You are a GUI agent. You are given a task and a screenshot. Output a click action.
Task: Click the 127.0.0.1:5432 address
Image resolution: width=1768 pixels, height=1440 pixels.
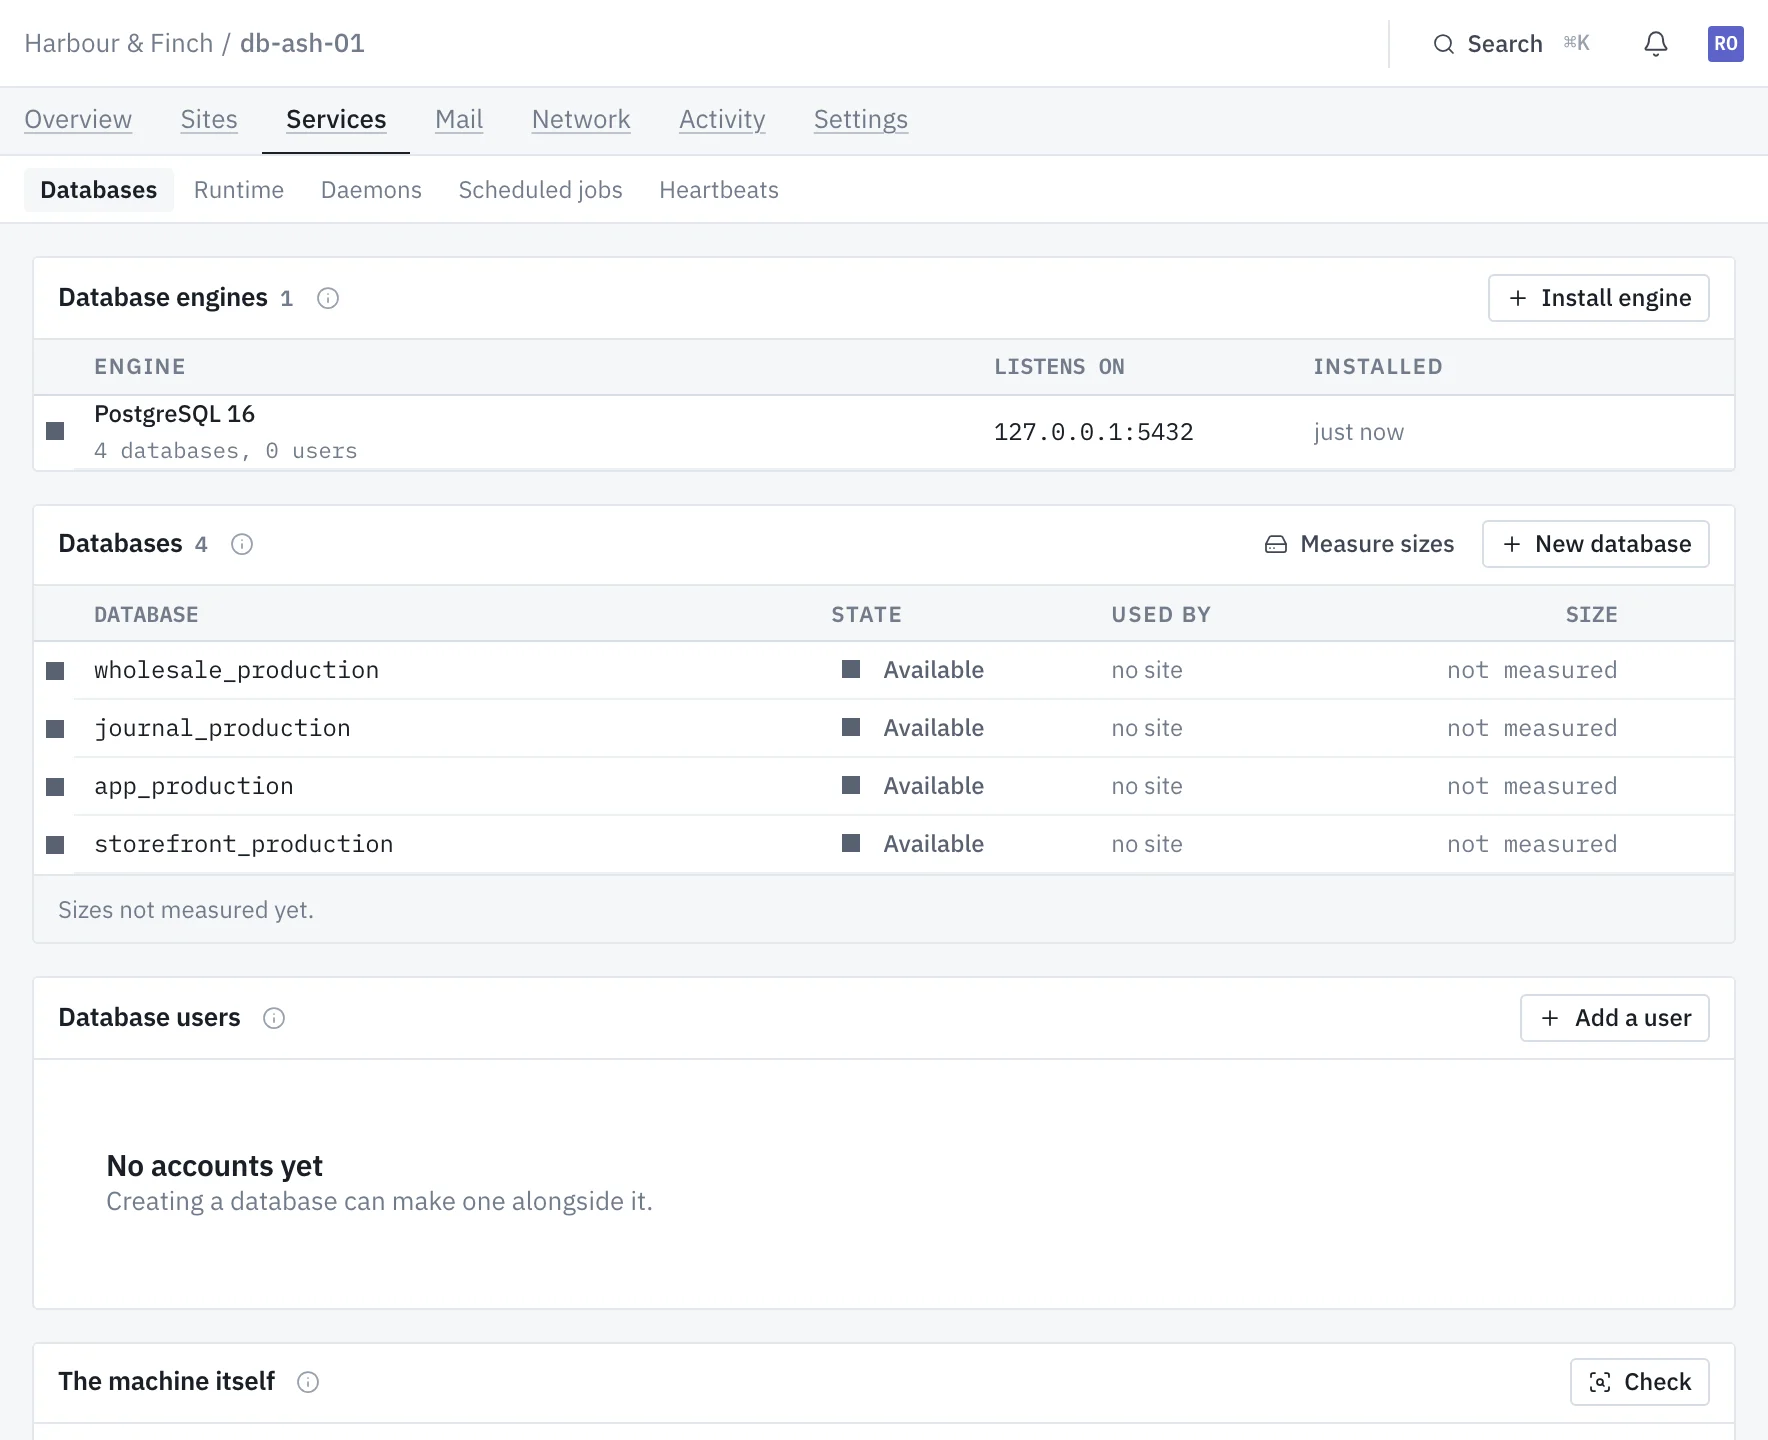tap(1094, 432)
